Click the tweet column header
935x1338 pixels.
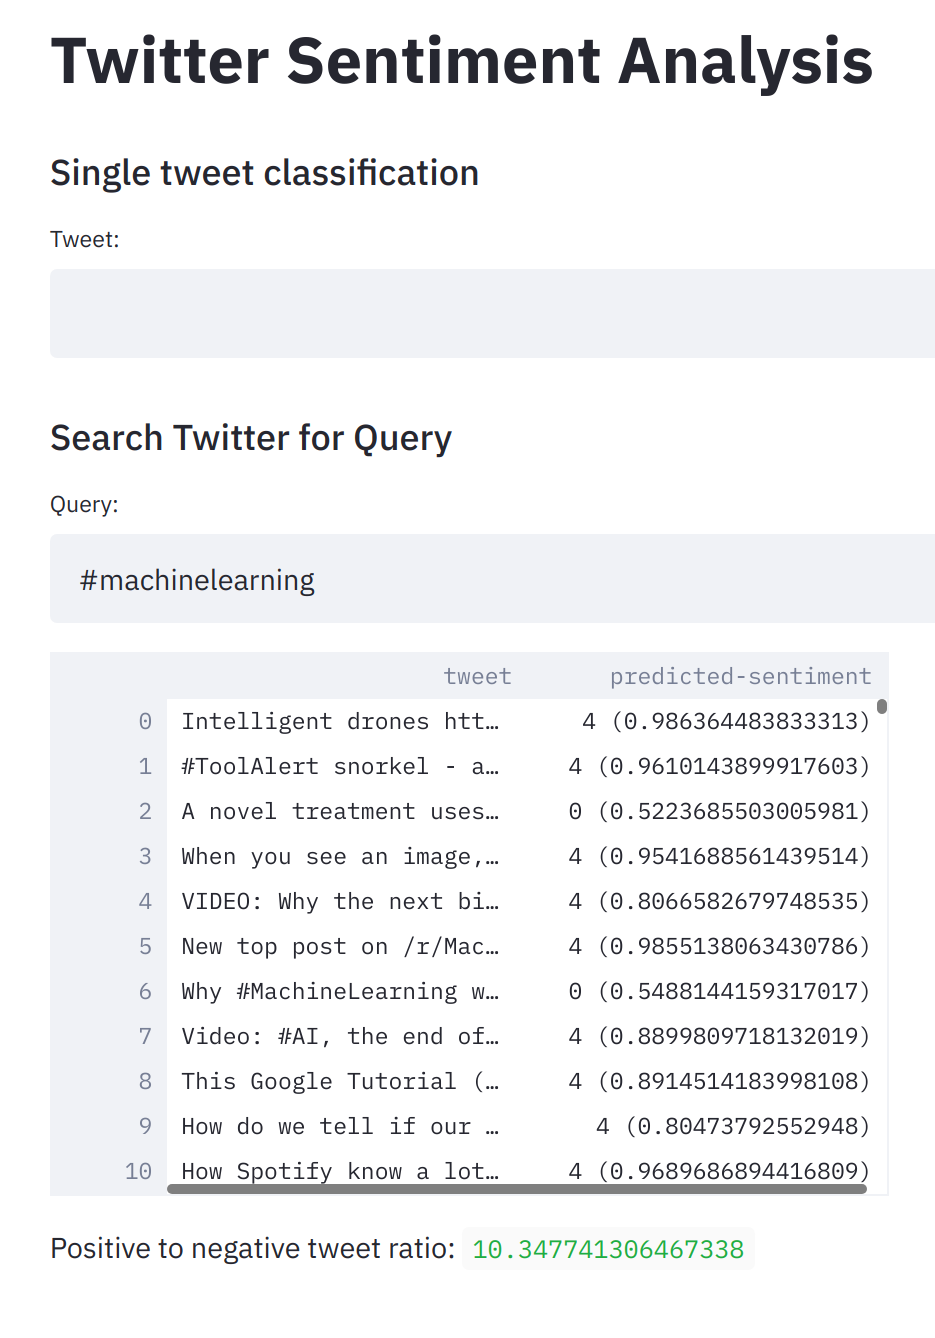click(477, 676)
